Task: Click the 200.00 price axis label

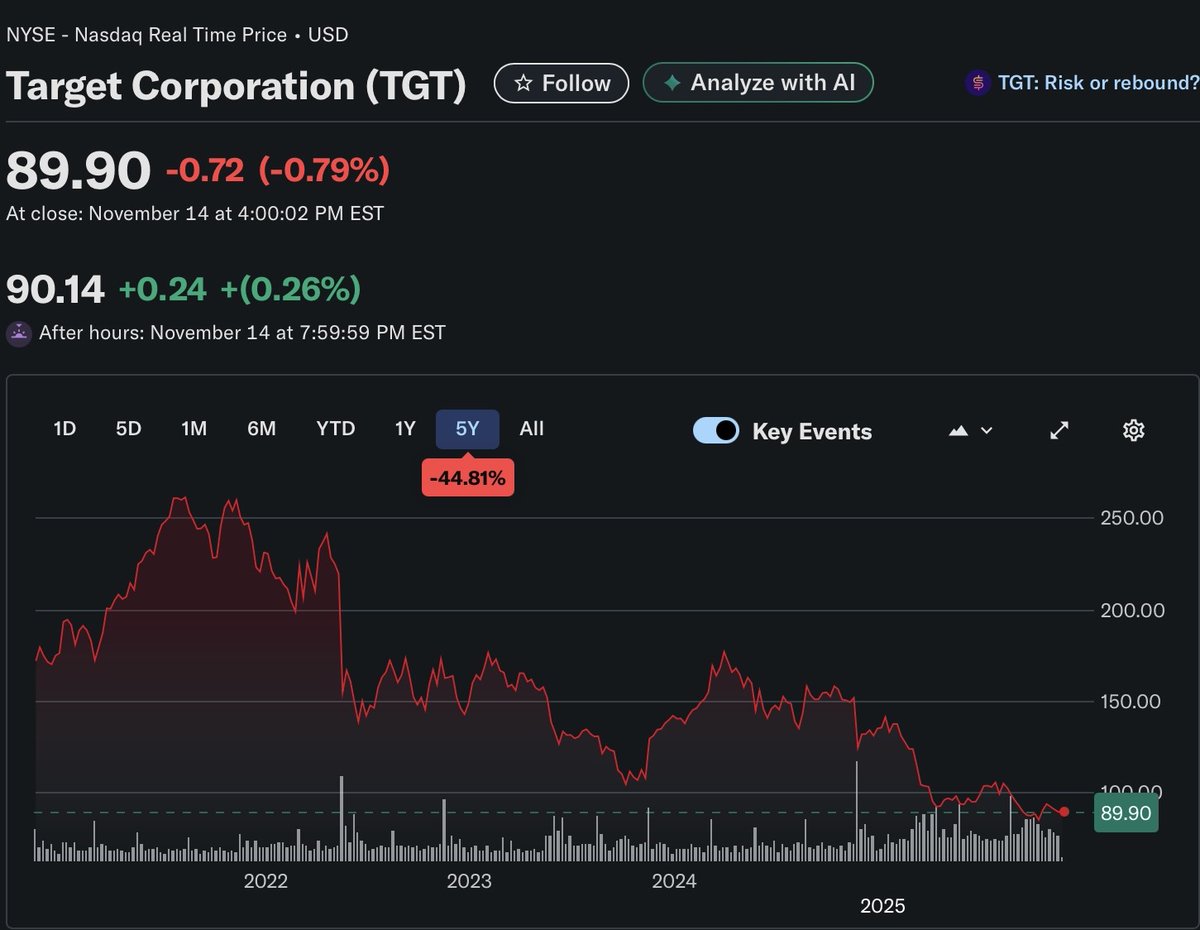Action: point(1132,610)
